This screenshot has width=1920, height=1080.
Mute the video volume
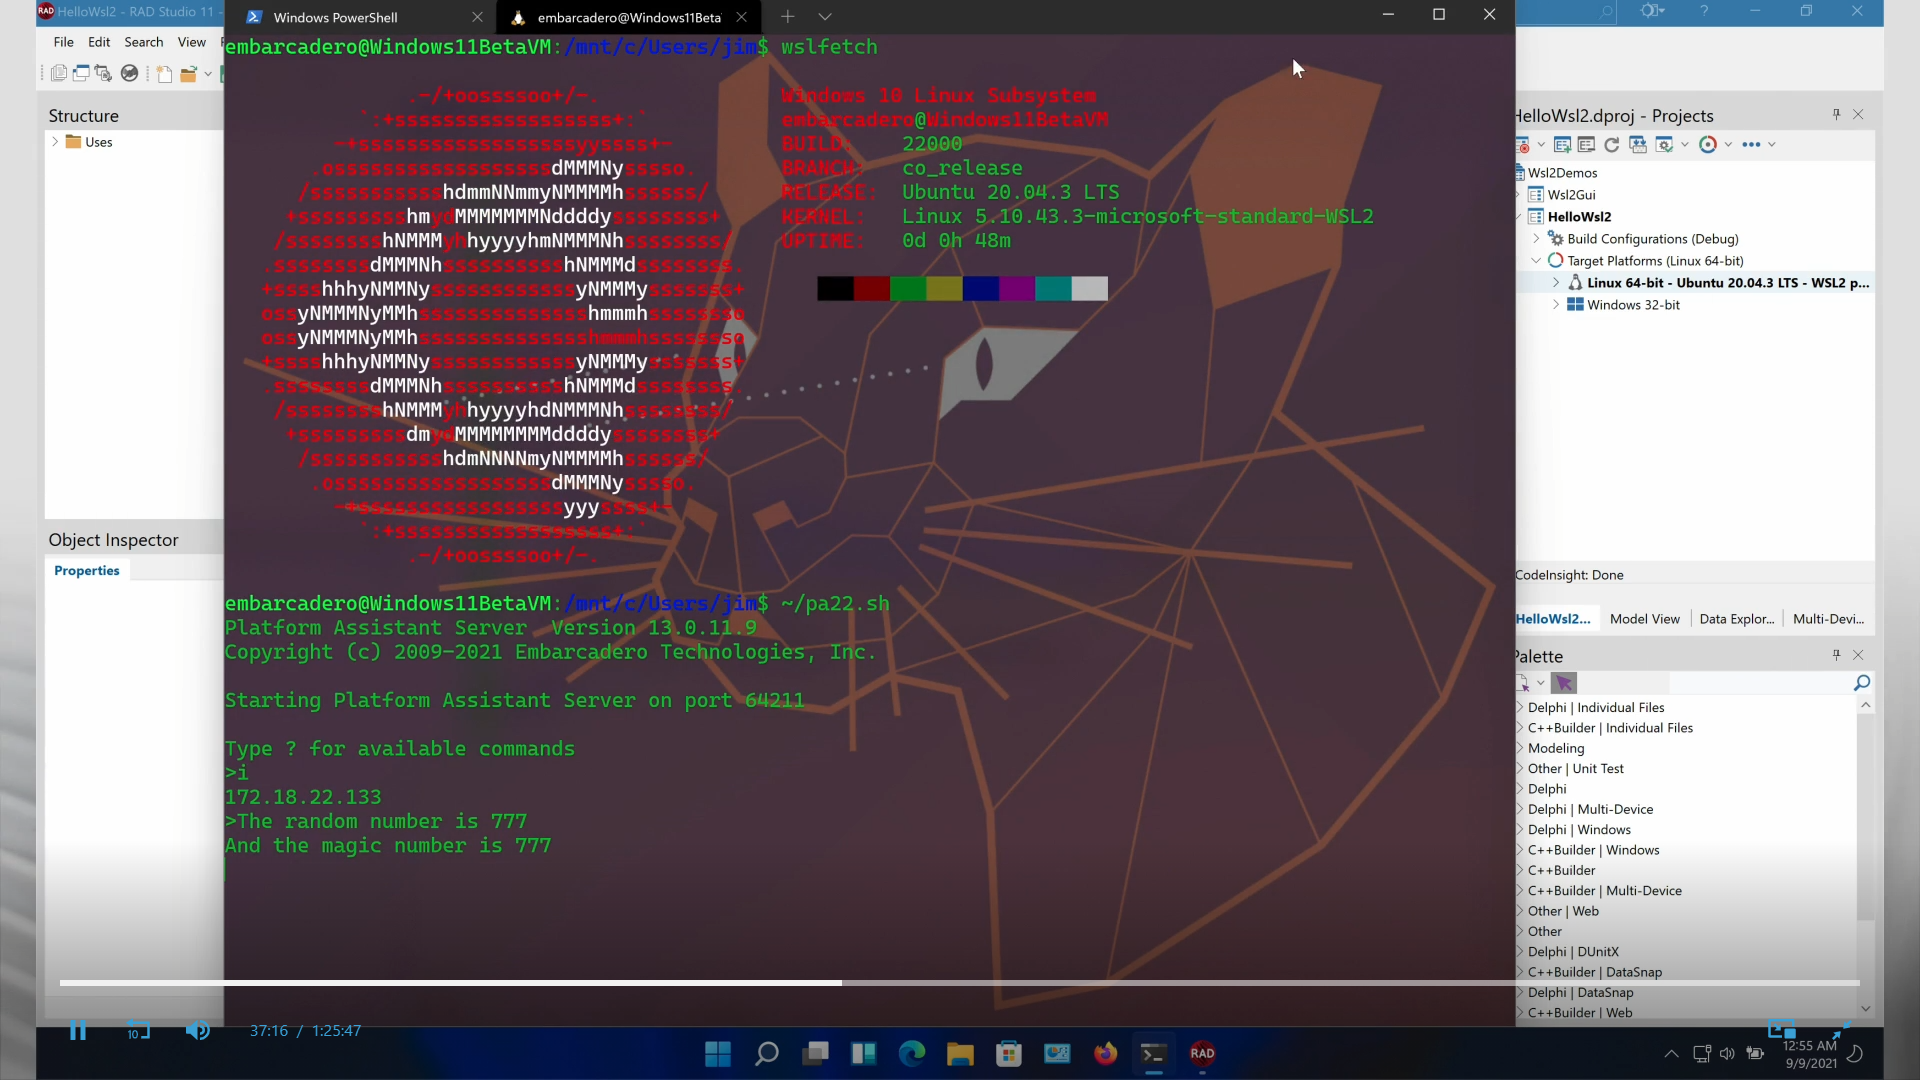pyautogui.click(x=197, y=1031)
